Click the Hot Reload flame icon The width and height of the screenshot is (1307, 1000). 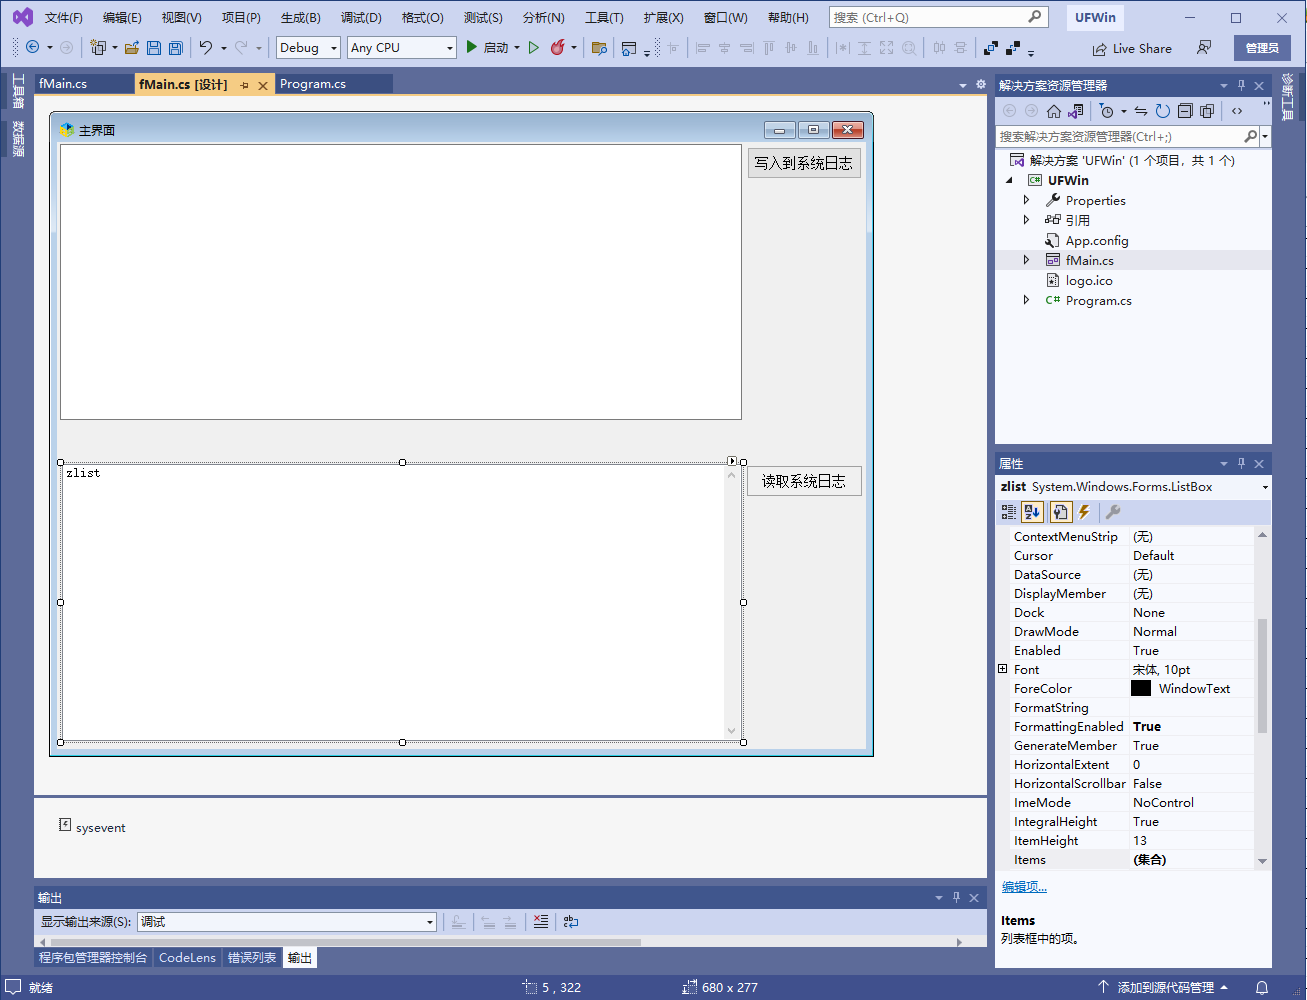click(x=558, y=47)
